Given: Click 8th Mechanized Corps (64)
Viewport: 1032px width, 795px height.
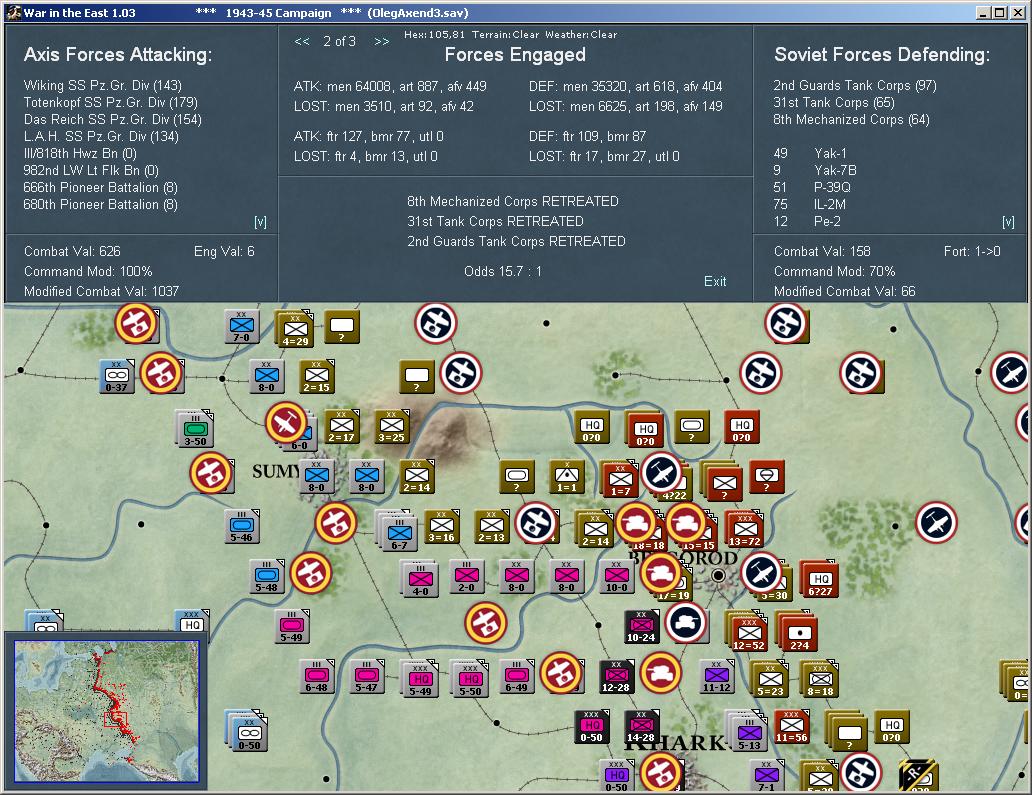Looking at the screenshot, I should click(852, 119).
